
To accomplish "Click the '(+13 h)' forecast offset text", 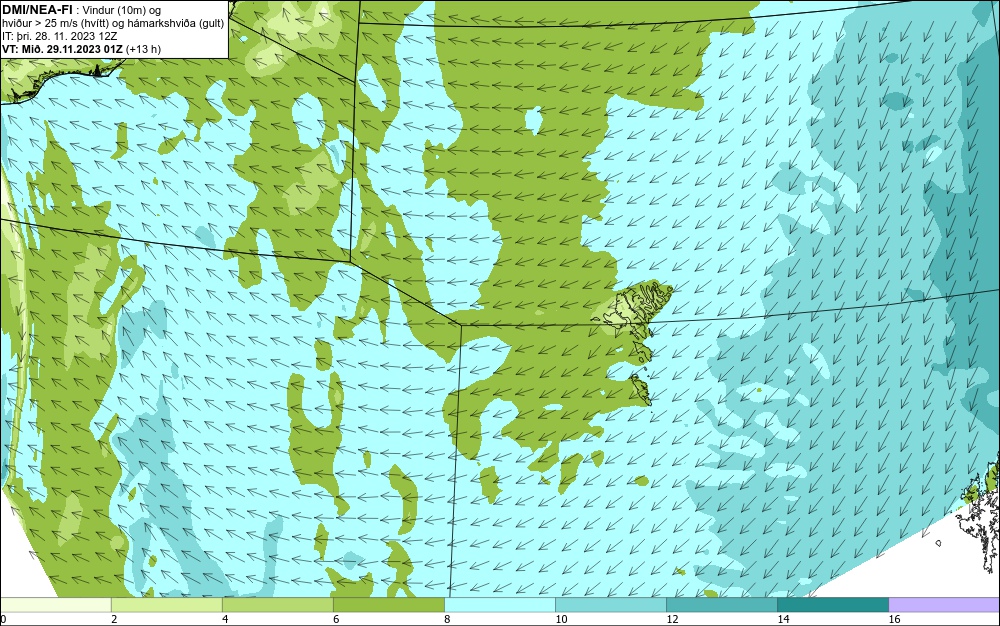I will (143, 49).
